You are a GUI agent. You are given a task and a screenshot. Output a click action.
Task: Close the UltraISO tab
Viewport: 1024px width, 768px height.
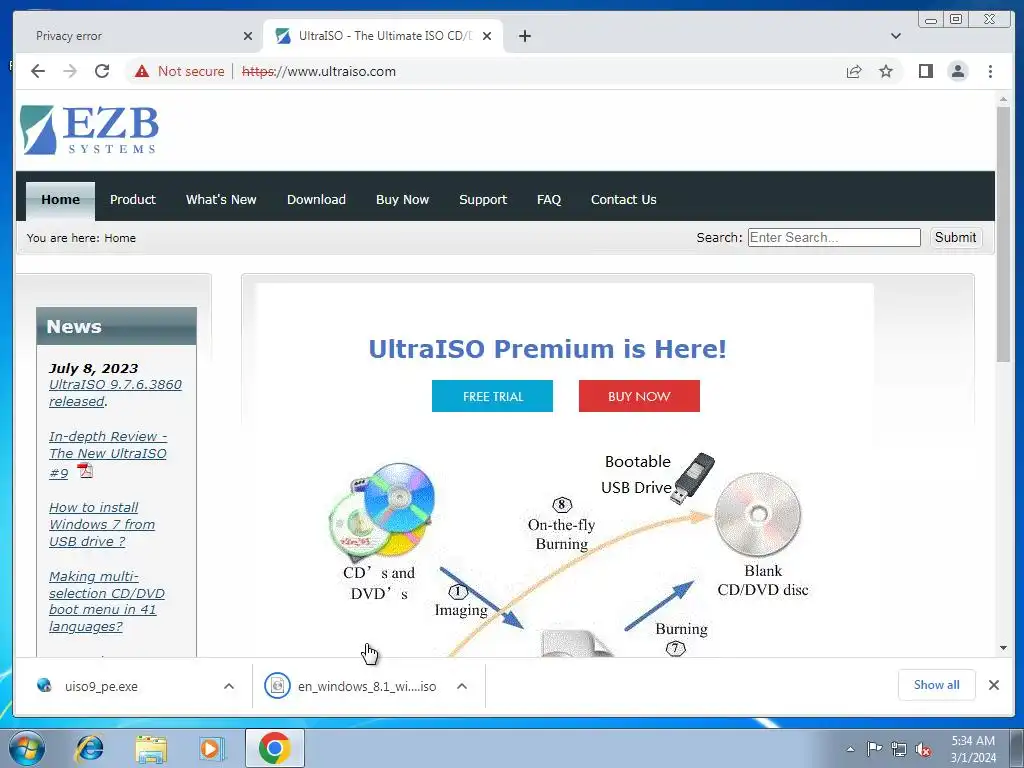click(x=487, y=36)
